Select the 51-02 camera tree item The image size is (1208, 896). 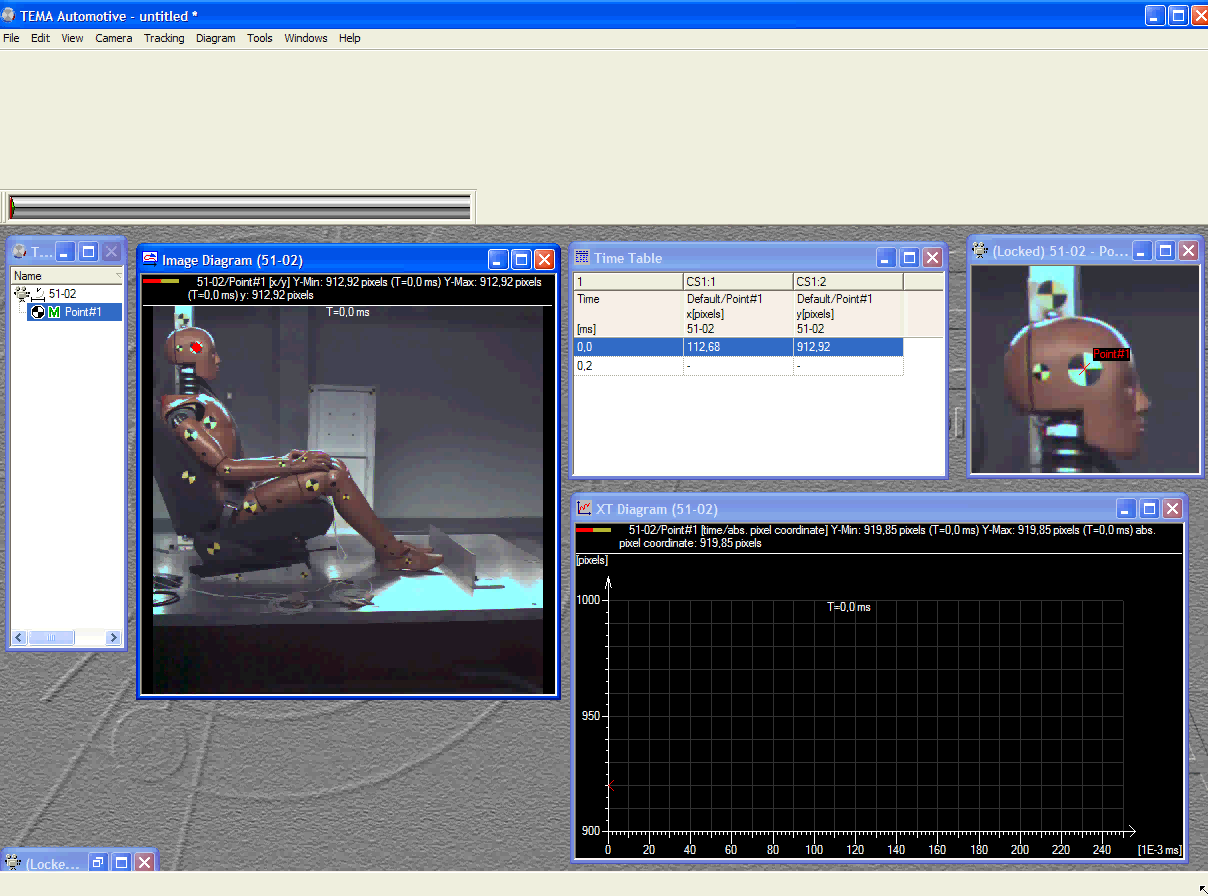[62, 294]
